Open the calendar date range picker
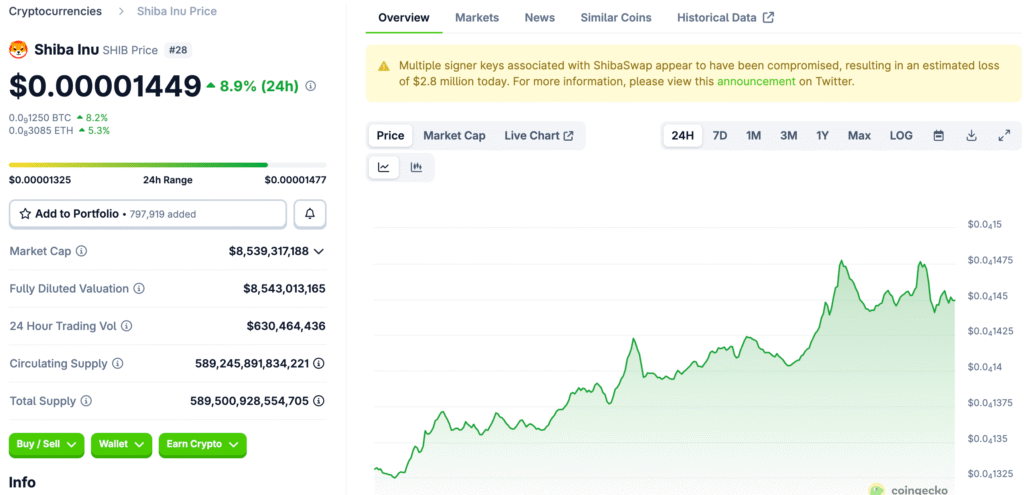This screenshot has width=1024, height=495. coord(938,135)
